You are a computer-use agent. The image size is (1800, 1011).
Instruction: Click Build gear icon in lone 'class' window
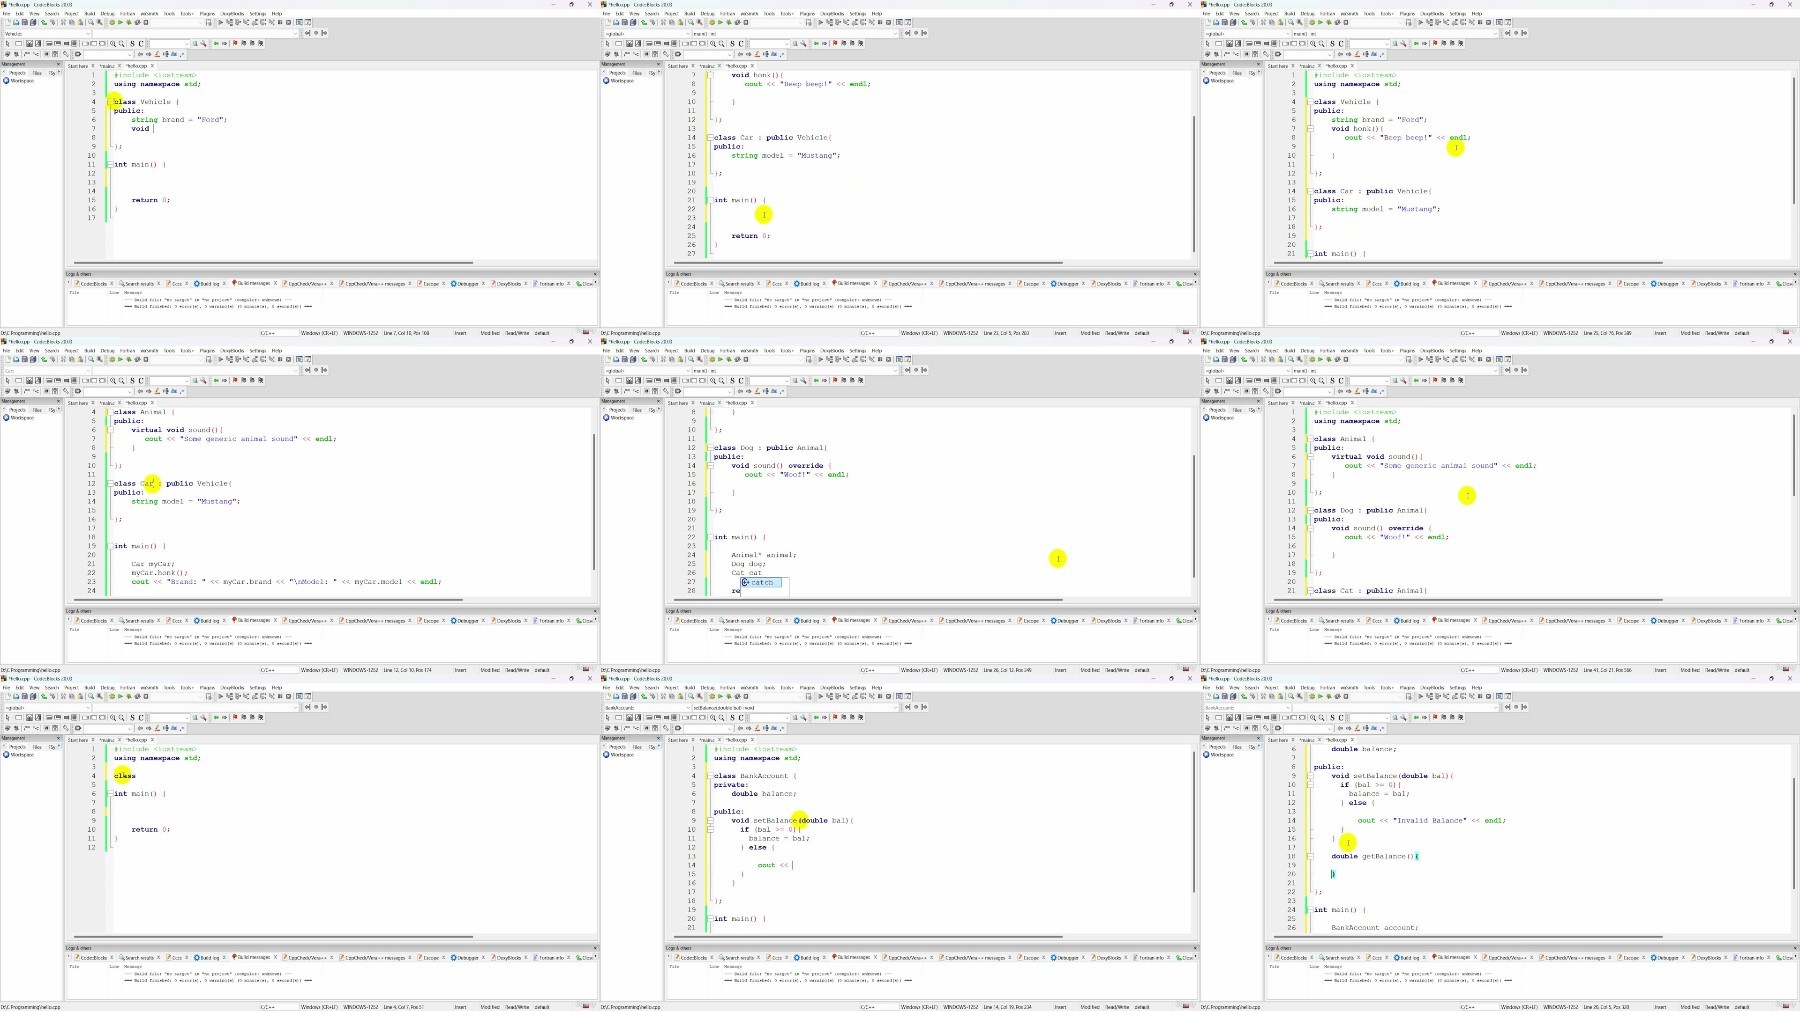point(112,696)
